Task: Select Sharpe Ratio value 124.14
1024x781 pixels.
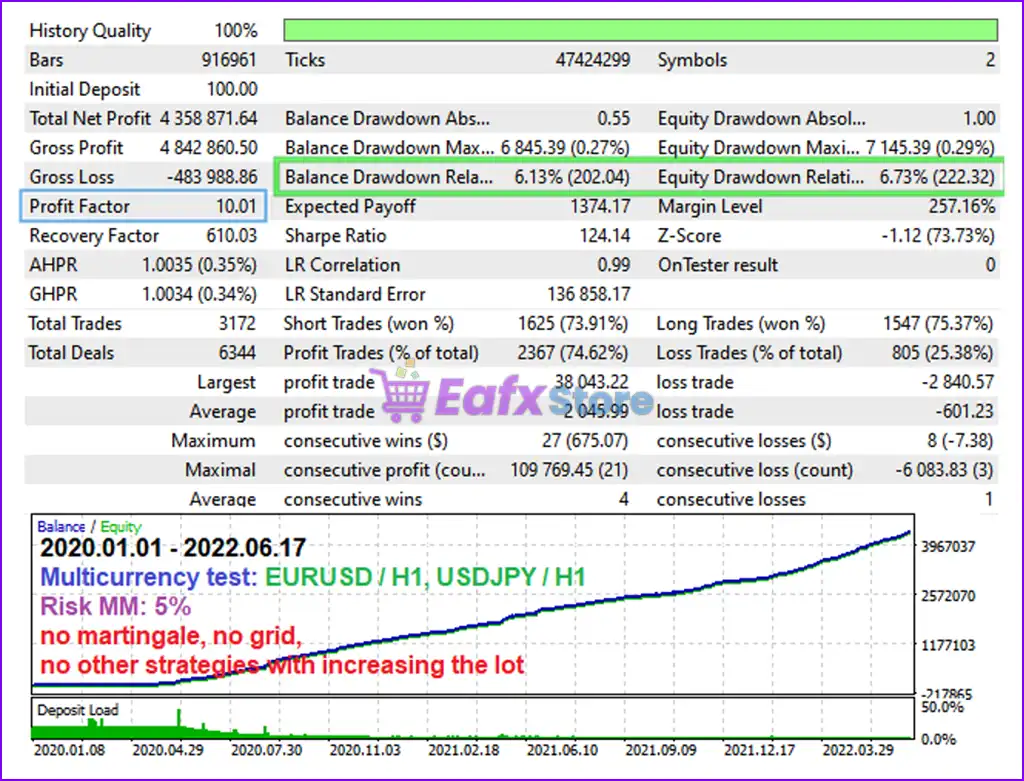Action: [605, 236]
